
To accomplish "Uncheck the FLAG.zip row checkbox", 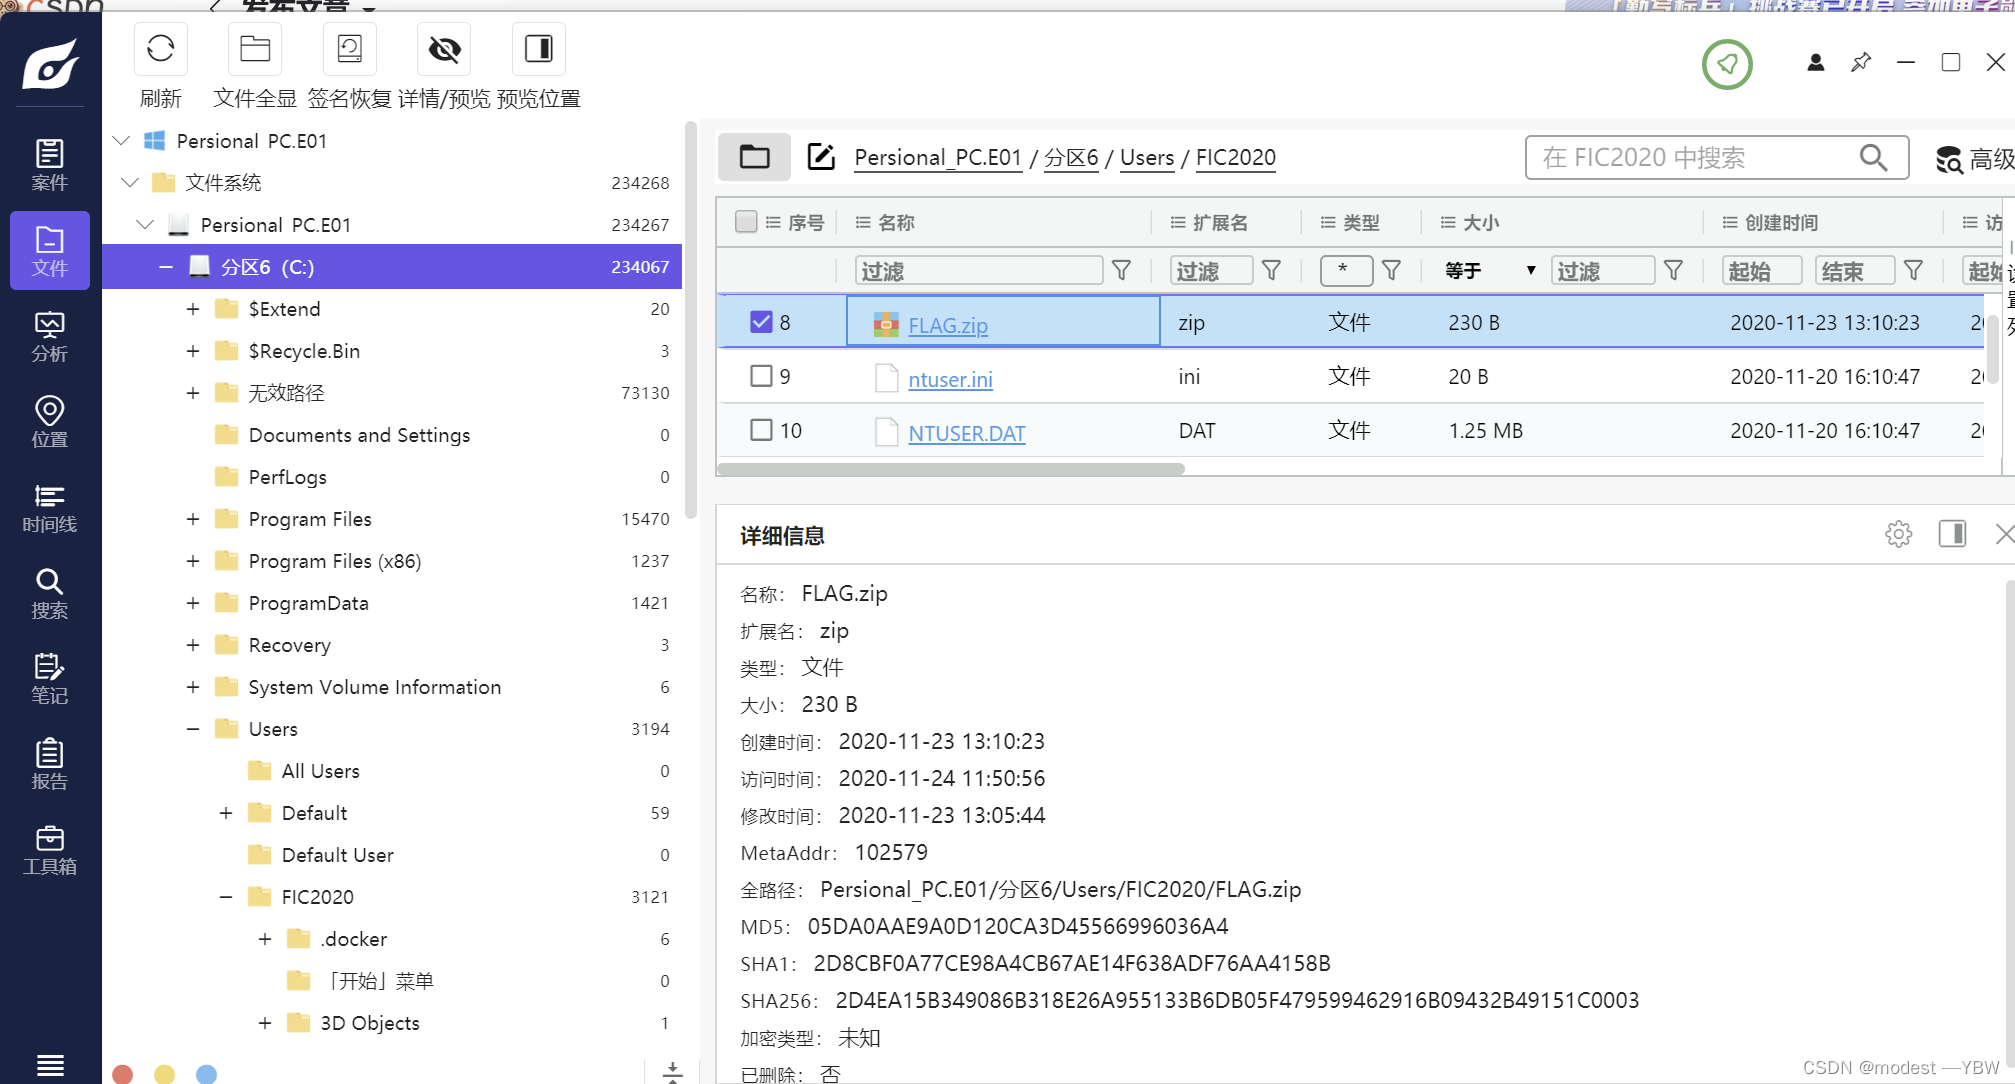I will [761, 322].
